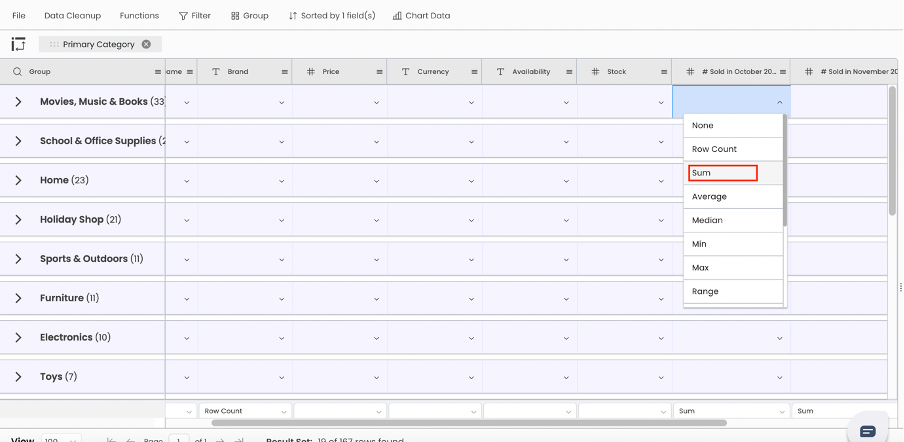Click the group panel icon beside the Primary Category chip
The height and width of the screenshot is (442, 904).
(x=18, y=44)
